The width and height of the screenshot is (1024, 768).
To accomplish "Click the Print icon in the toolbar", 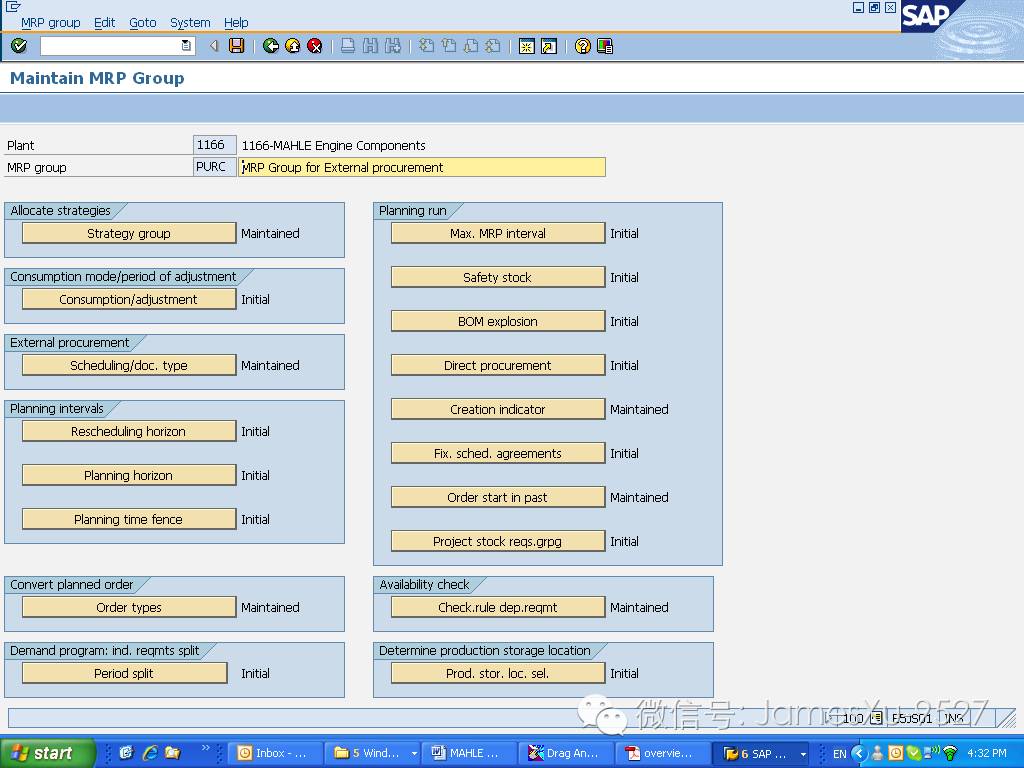I will point(348,46).
